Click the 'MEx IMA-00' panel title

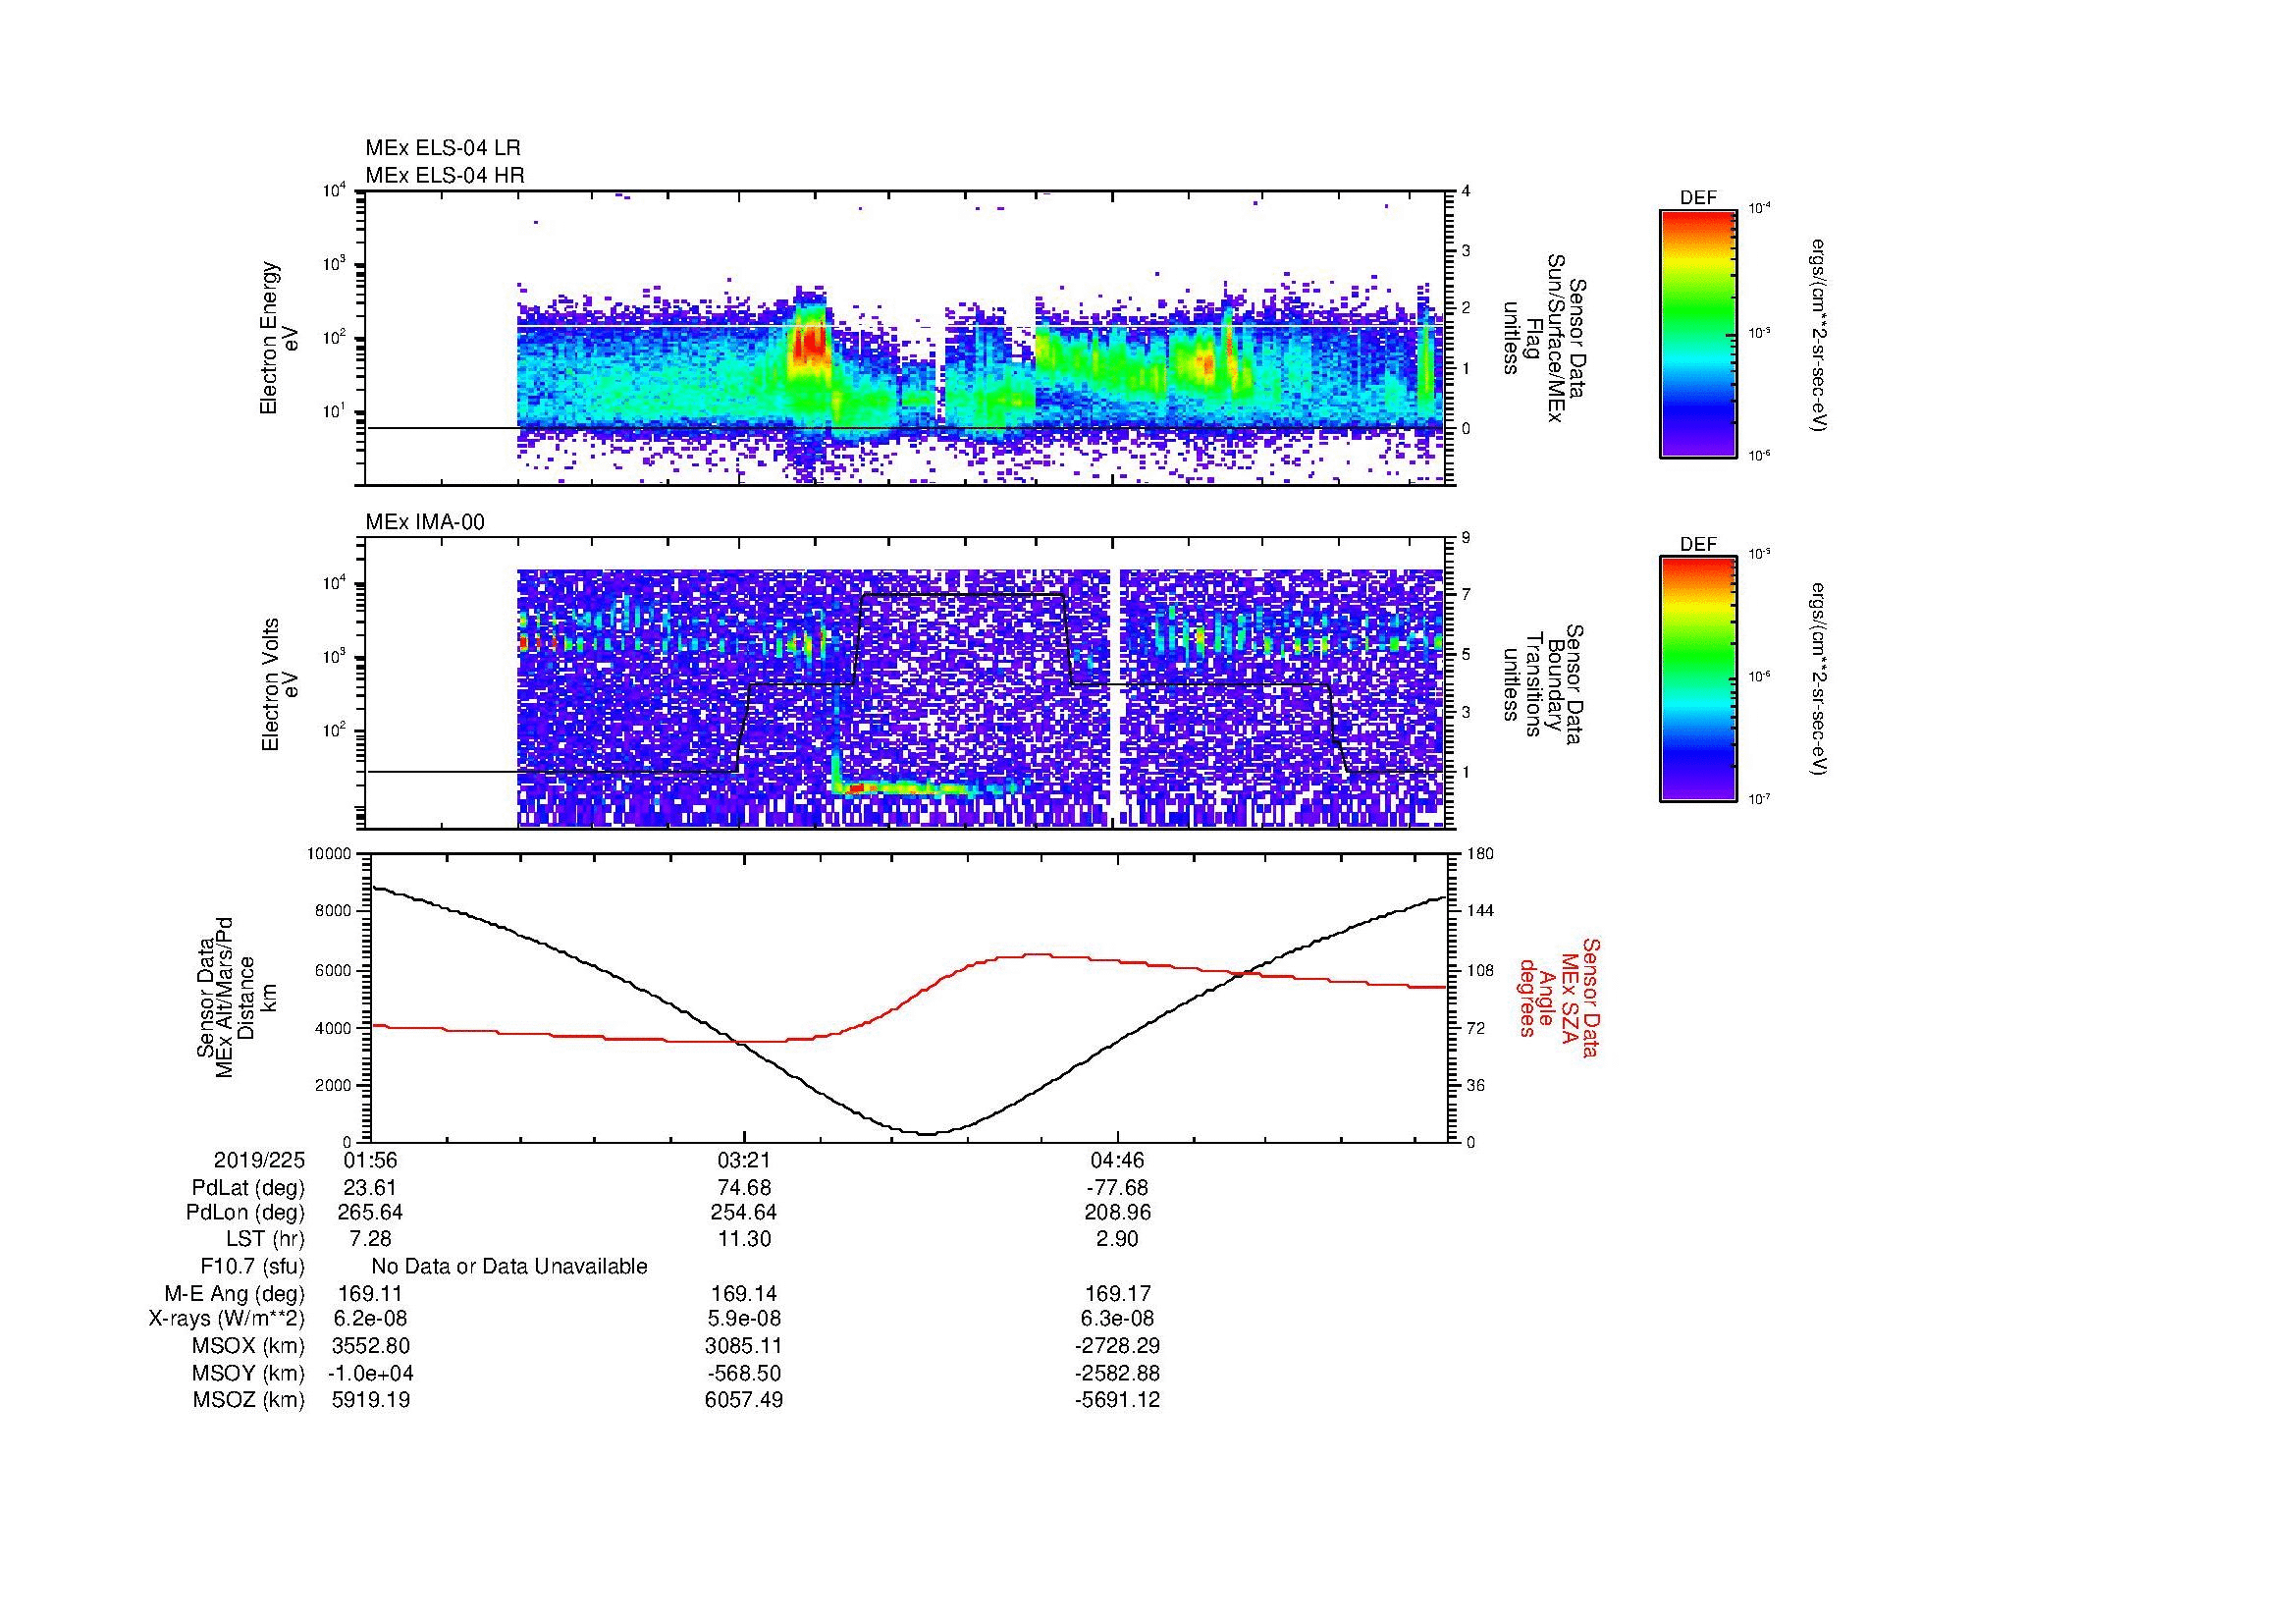(425, 522)
